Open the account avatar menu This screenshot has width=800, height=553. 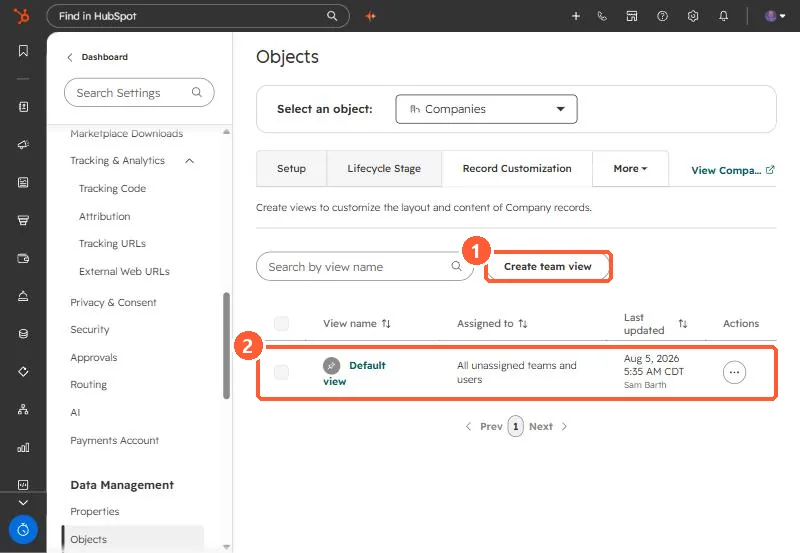click(774, 16)
